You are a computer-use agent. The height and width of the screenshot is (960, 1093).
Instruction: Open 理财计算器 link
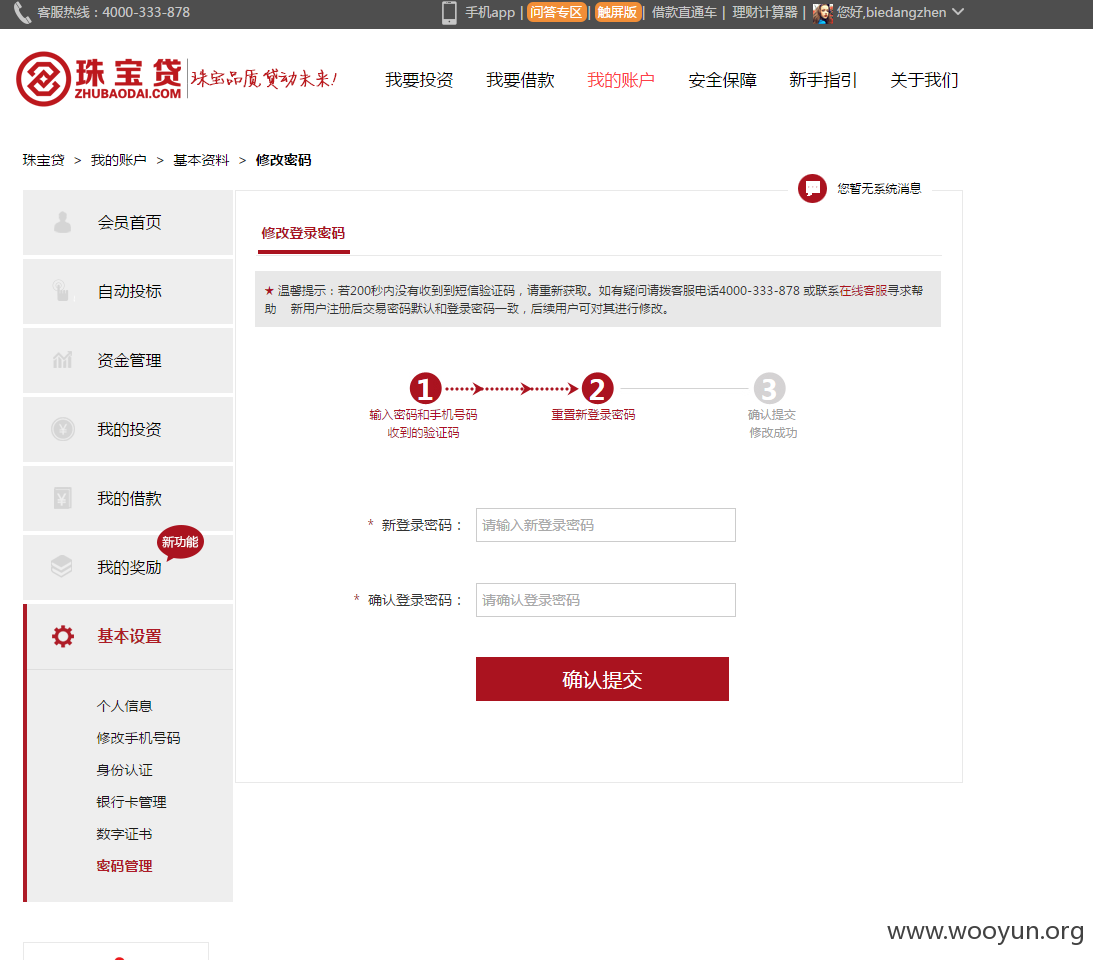pyautogui.click(x=765, y=13)
